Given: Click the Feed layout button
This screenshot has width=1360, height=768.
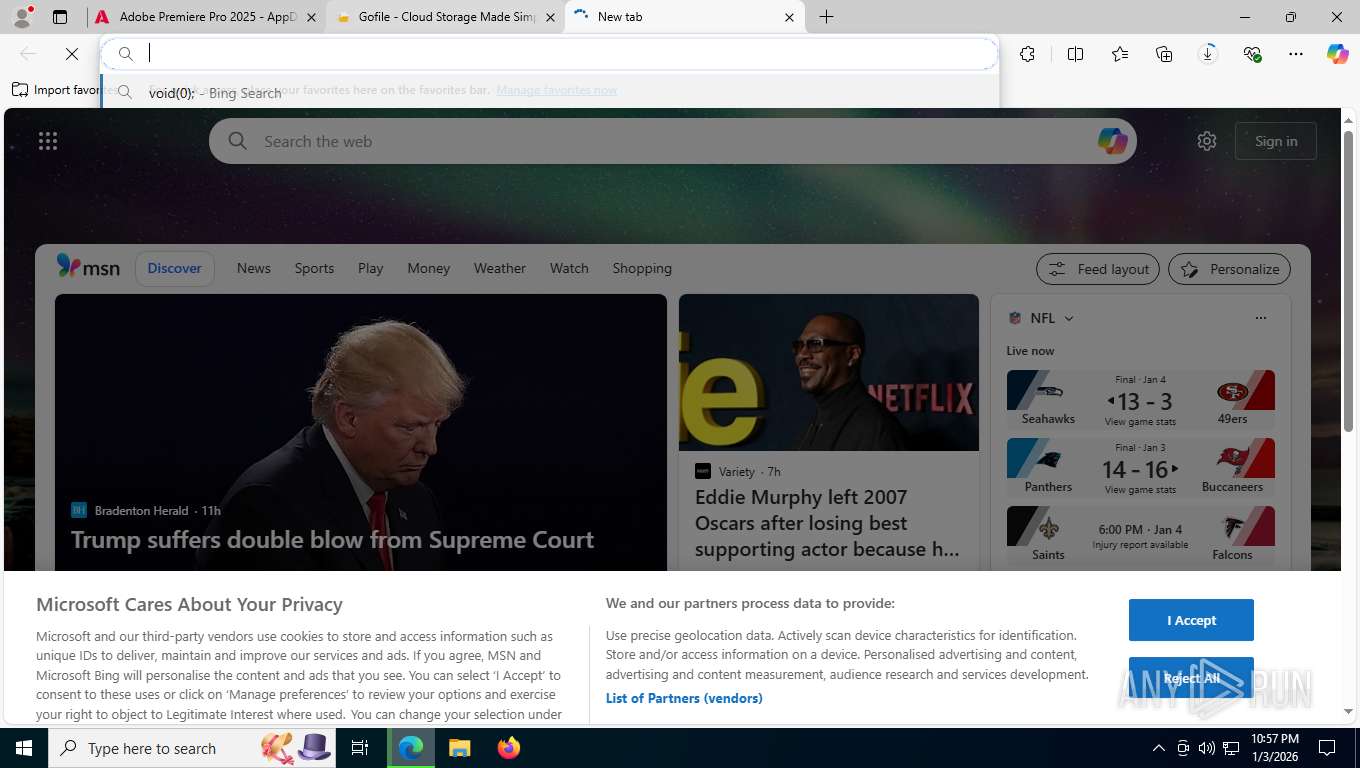Looking at the screenshot, I should 1098,269.
